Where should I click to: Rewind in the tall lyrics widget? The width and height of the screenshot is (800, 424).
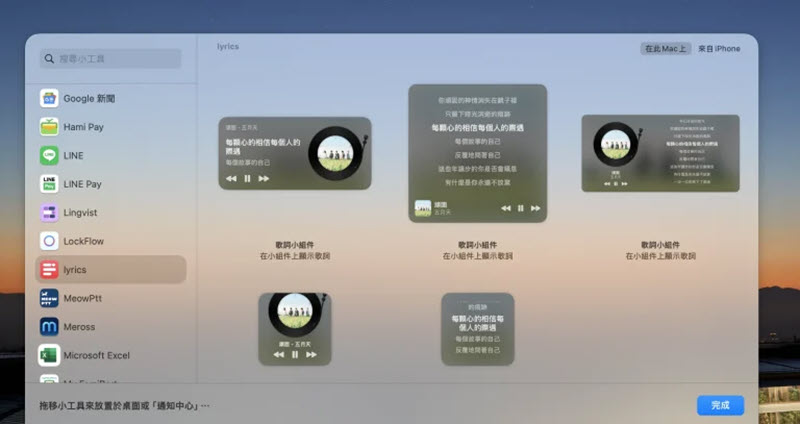pyautogui.click(x=506, y=208)
